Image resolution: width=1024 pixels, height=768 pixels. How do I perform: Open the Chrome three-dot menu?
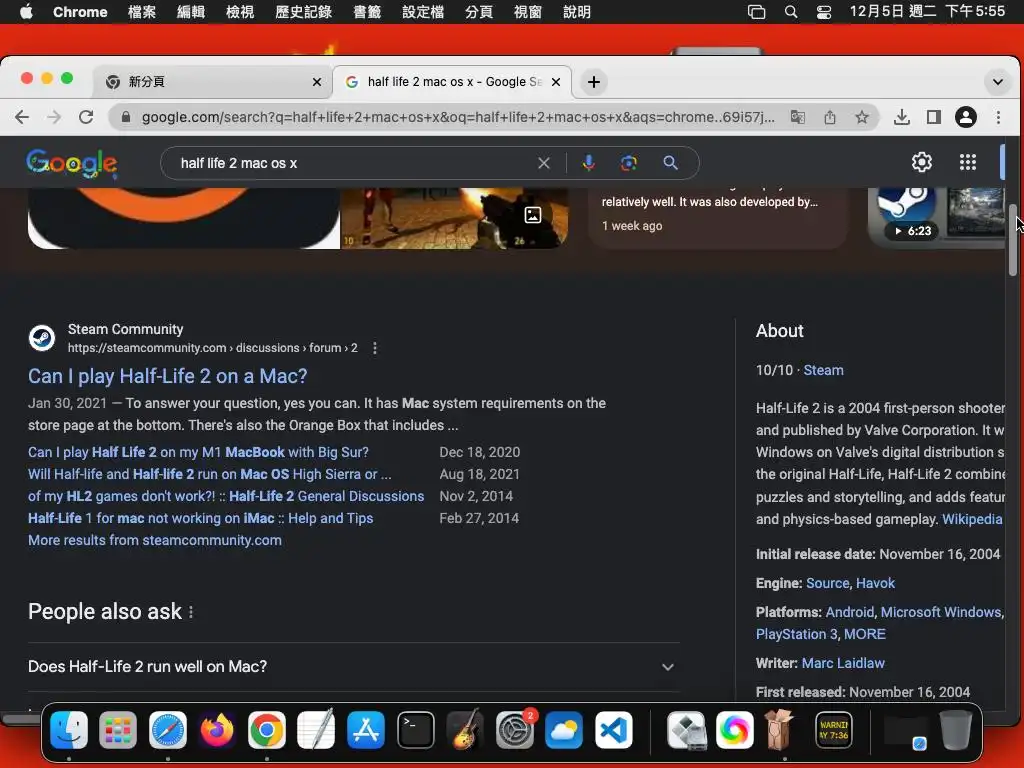coord(998,117)
